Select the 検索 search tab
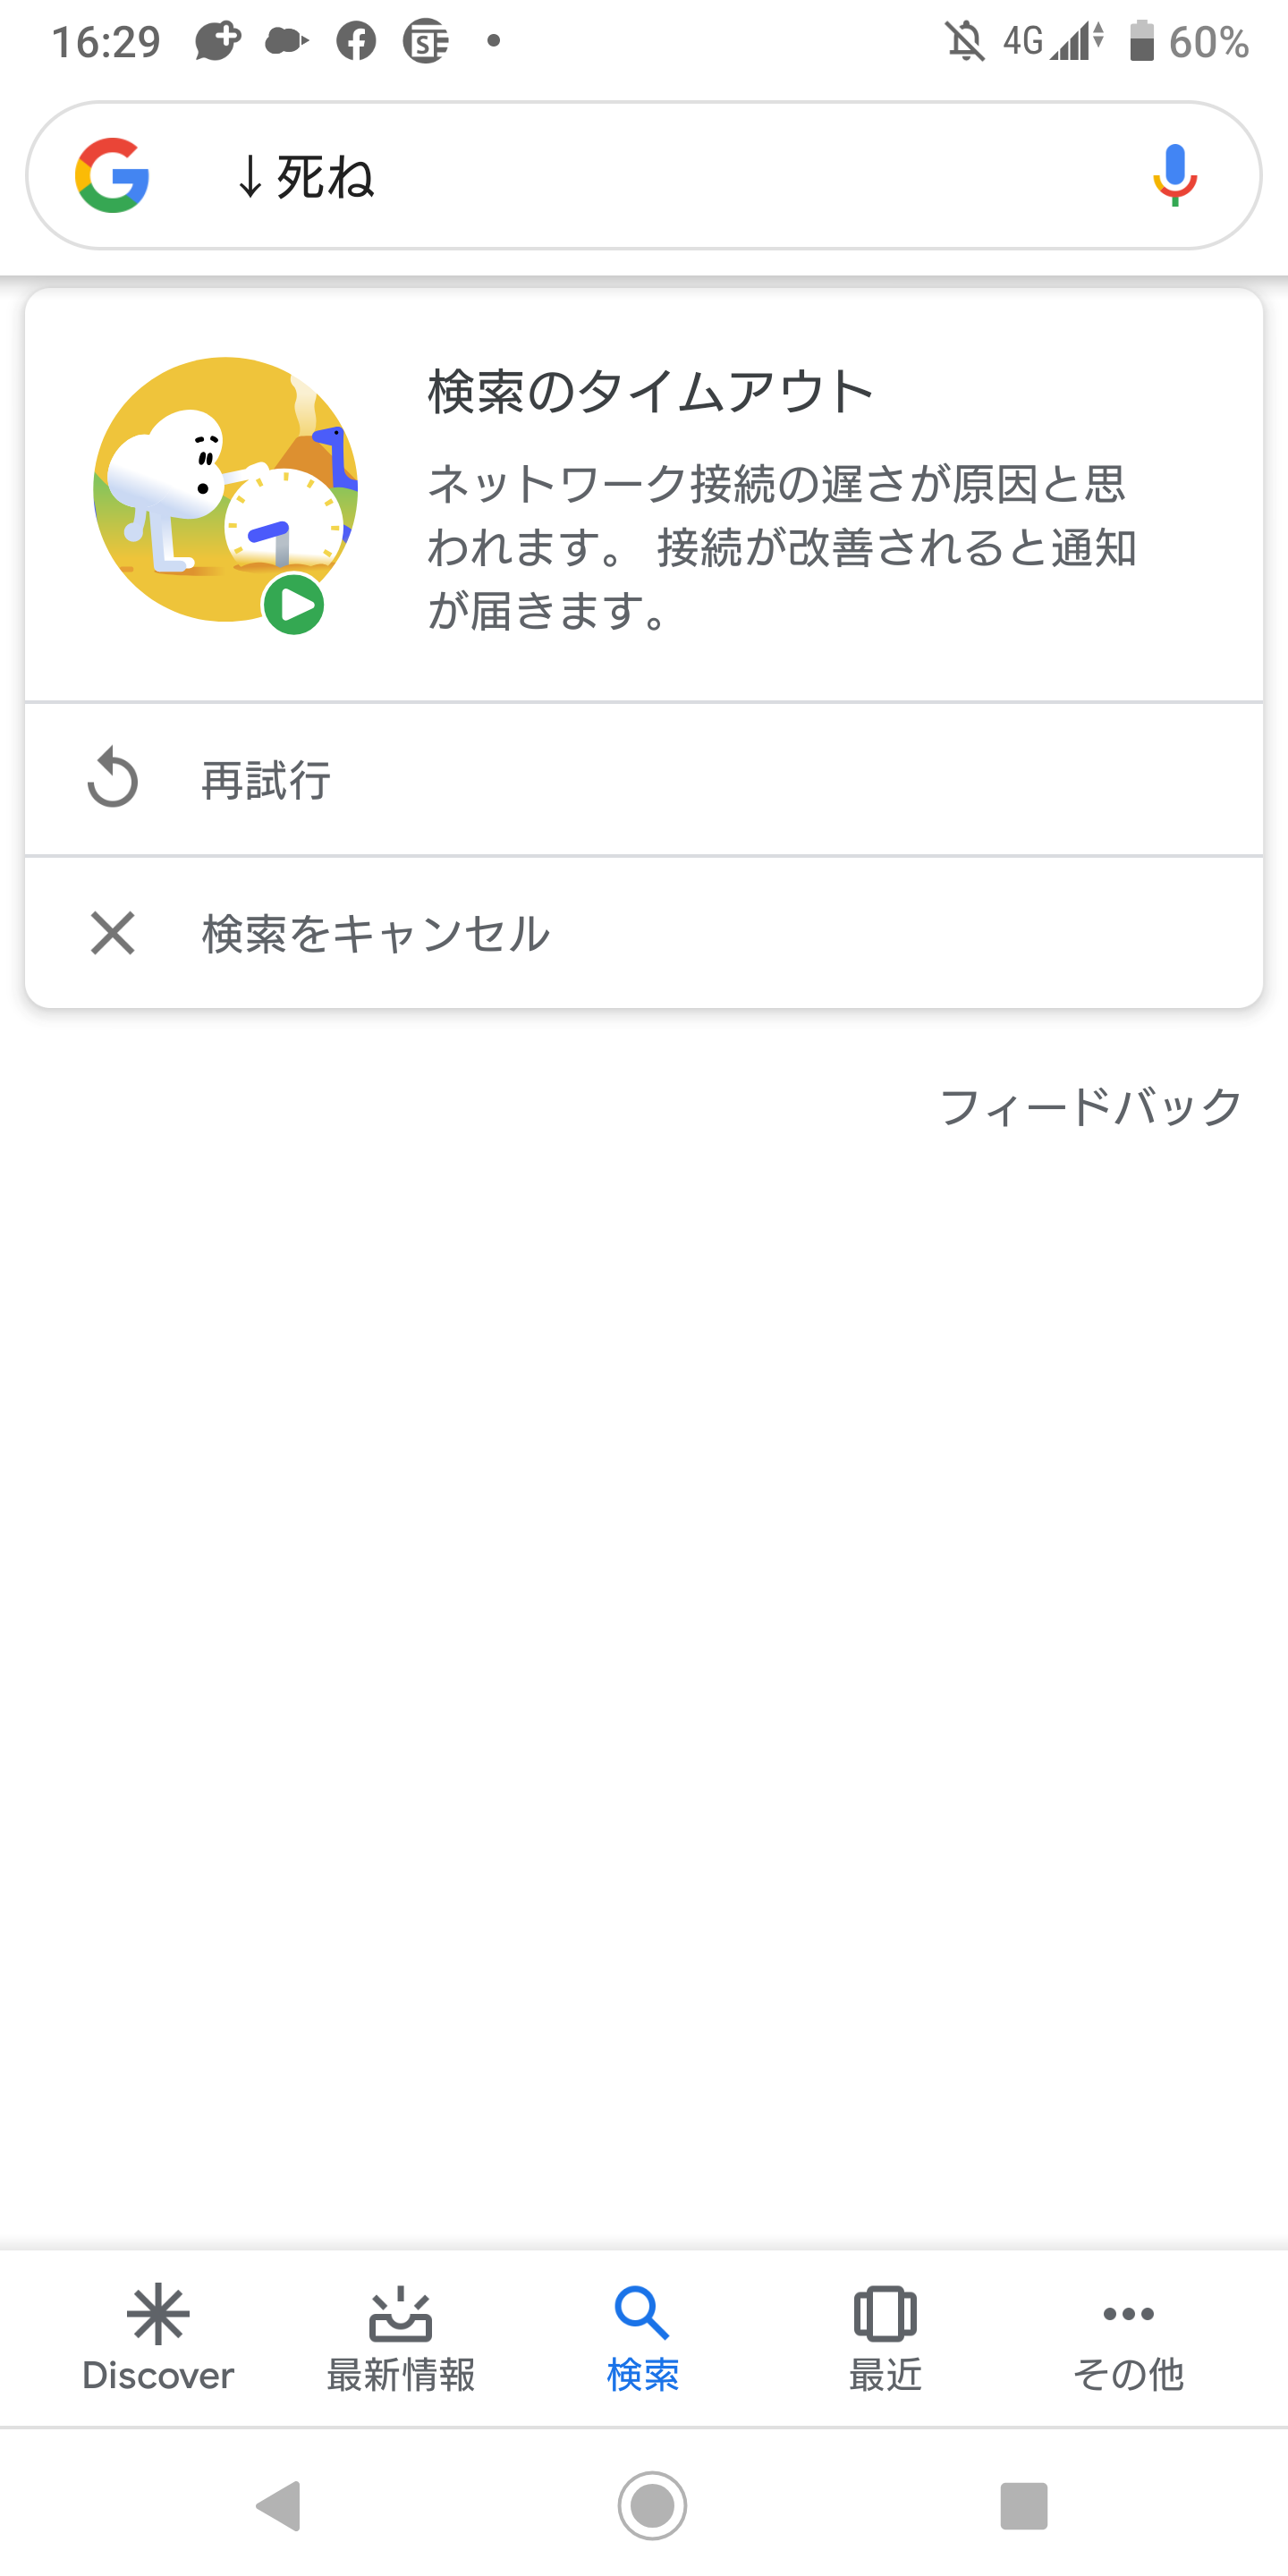 [643, 2338]
